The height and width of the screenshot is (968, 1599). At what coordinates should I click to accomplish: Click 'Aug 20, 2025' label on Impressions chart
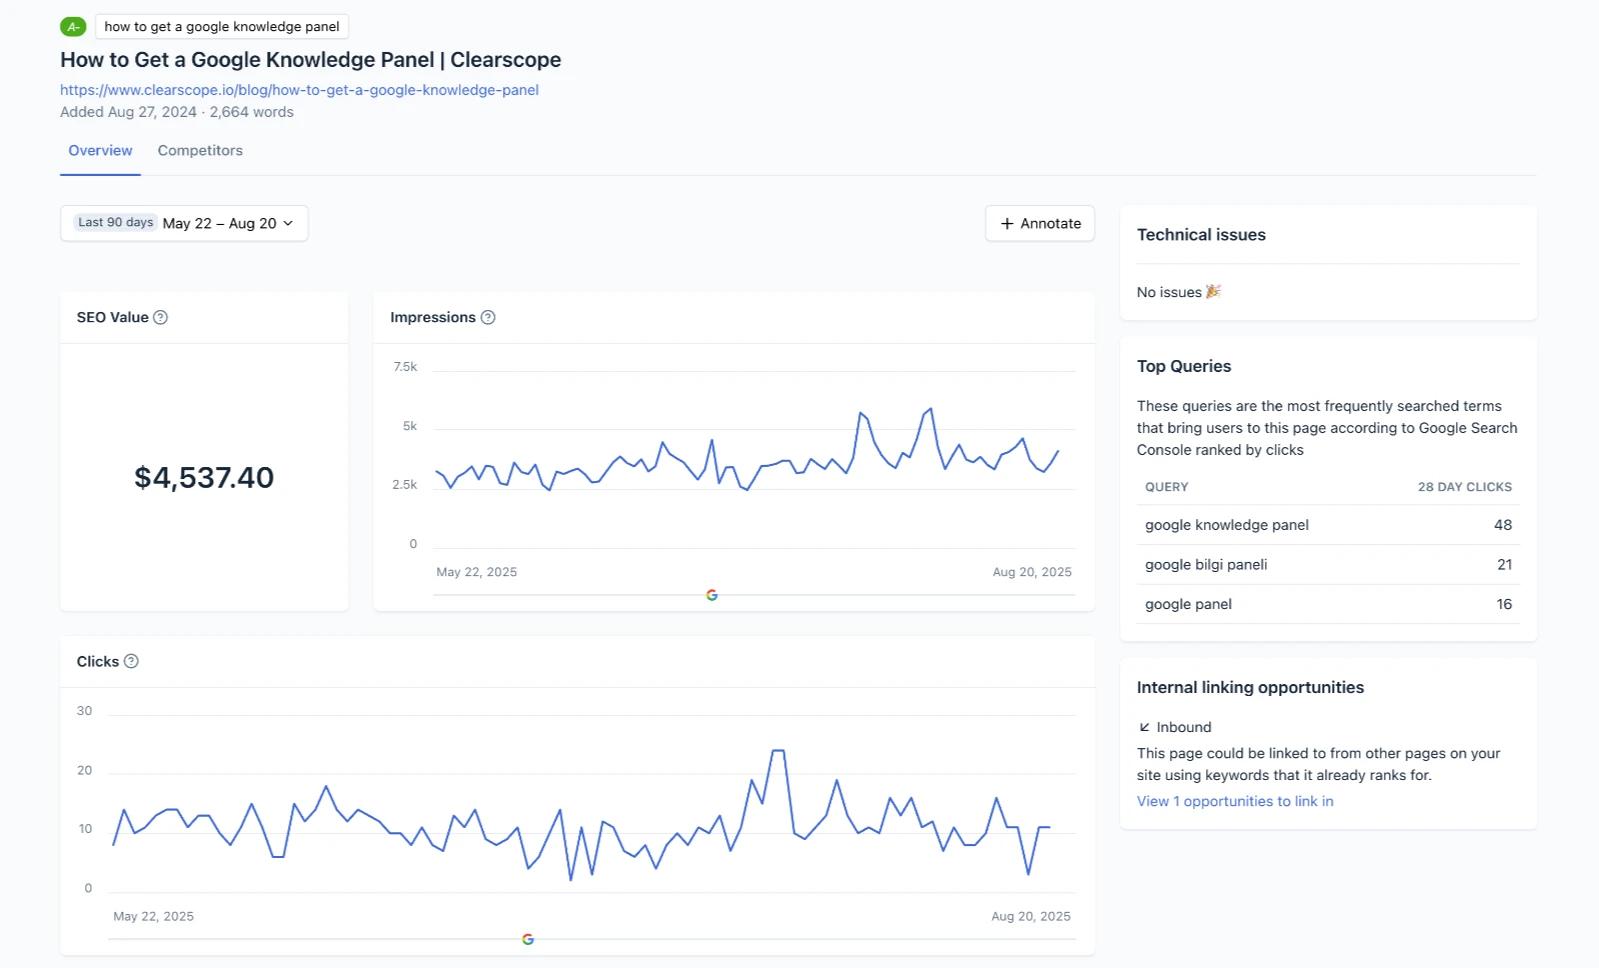pyautogui.click(x=1032, y=572)
